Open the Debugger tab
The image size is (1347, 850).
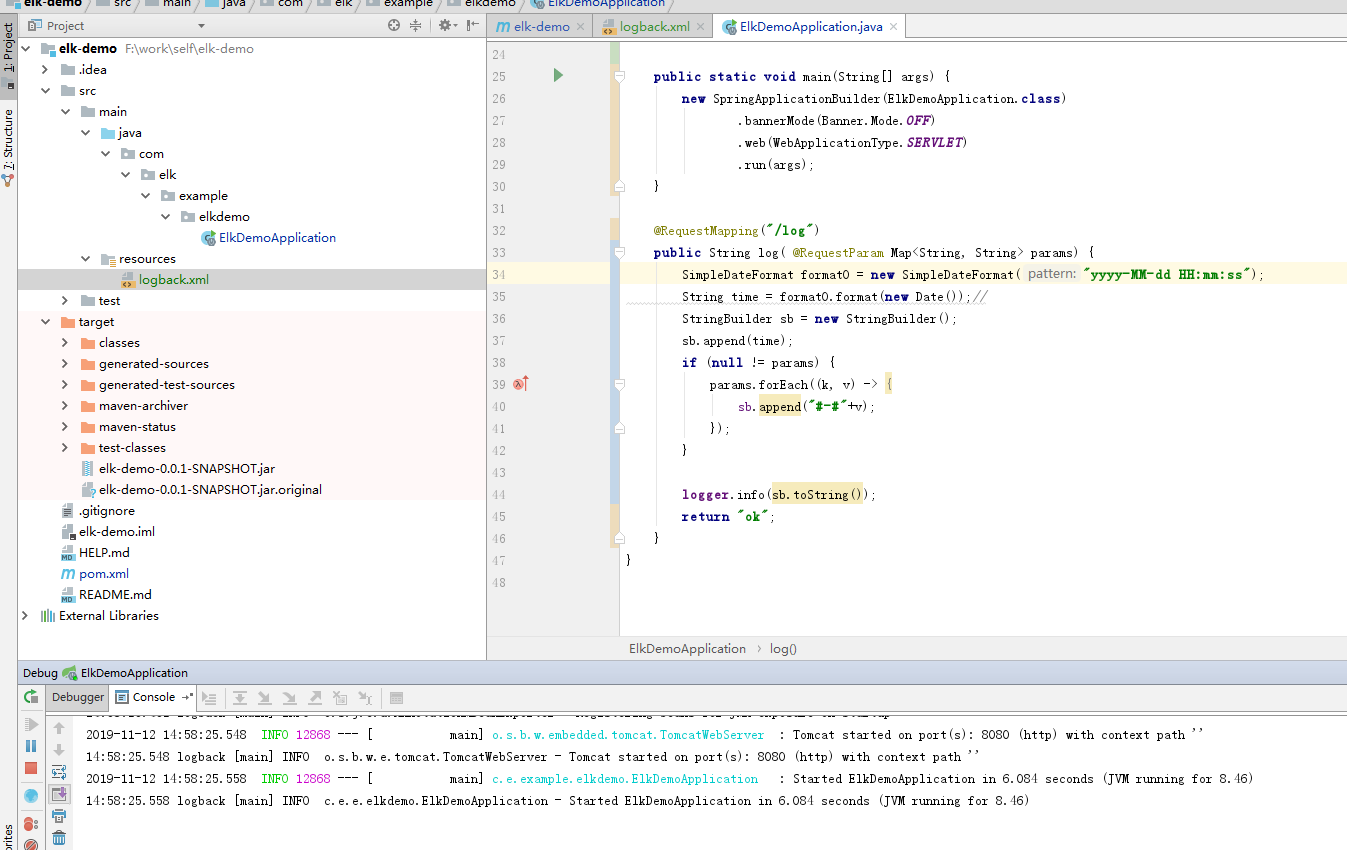[78, 697]
